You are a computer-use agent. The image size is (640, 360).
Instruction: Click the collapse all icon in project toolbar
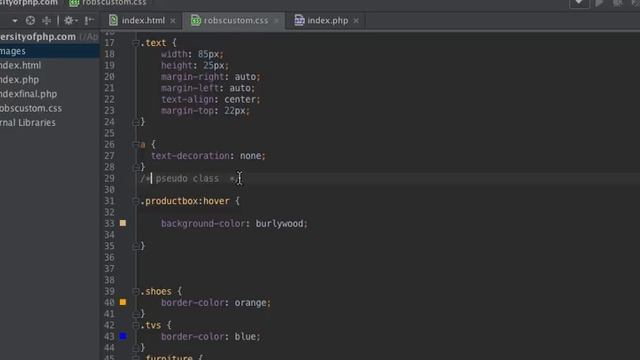[x=47, y=20]
